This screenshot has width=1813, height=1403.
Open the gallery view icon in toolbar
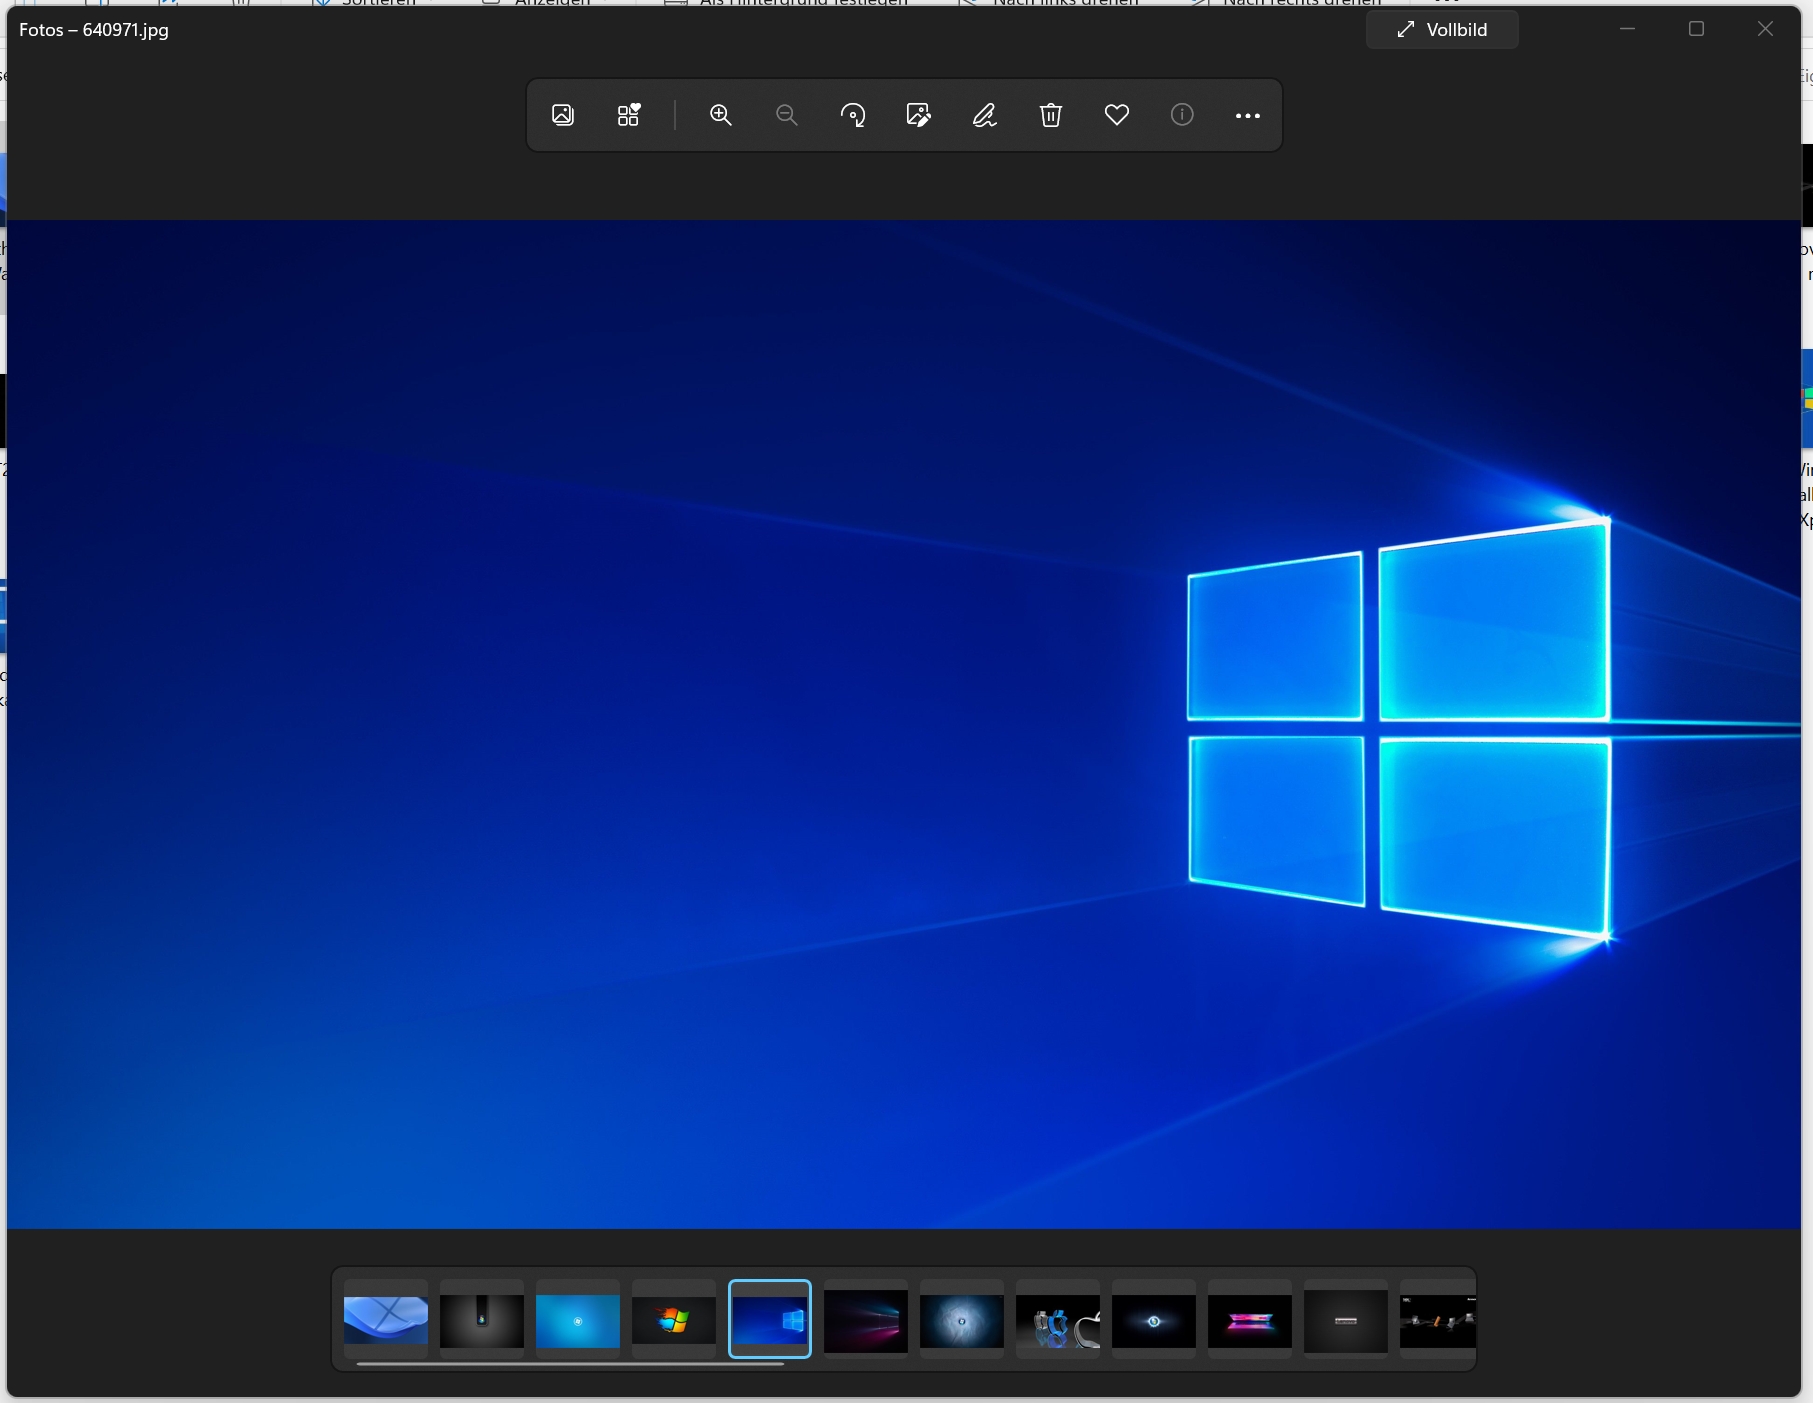[x=563, y=115]
